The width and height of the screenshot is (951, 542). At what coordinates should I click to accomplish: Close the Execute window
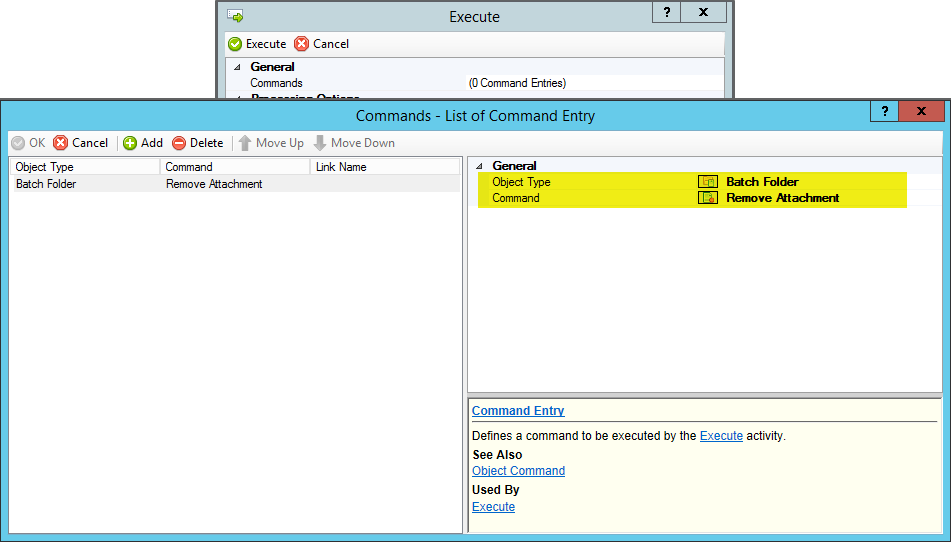[704, 12]
